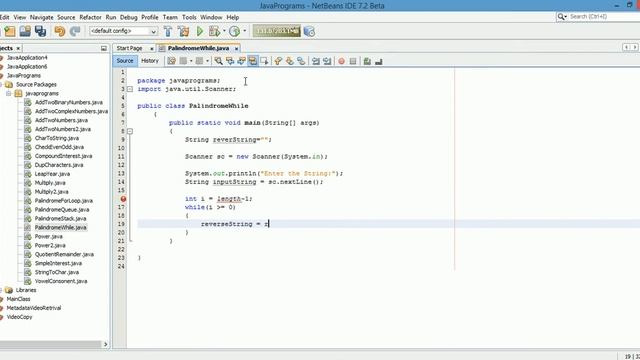Click the Uncomment icon at toolbar end
Screen dimensions: 640x360
pos(379,61)
